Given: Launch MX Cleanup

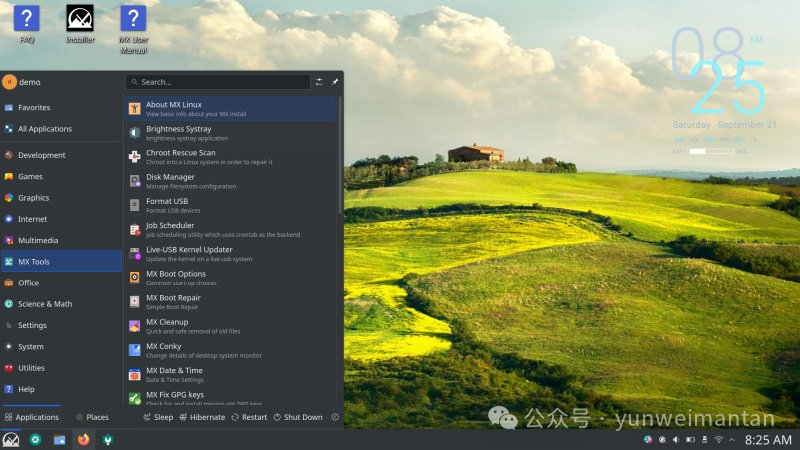Looking at the screenshot, I should (230, 327).
